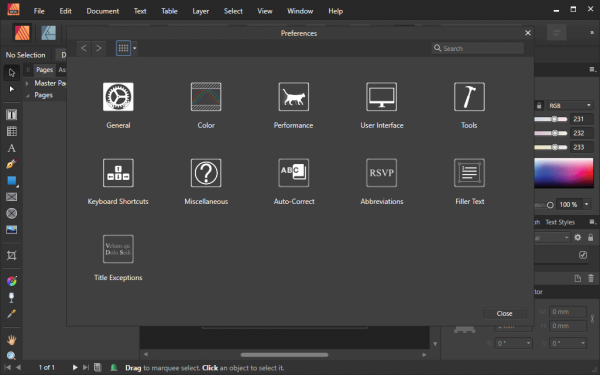Toggle the color panel lock icon
The height and width of the screenshot is (375, 600).
pos(539,105)
